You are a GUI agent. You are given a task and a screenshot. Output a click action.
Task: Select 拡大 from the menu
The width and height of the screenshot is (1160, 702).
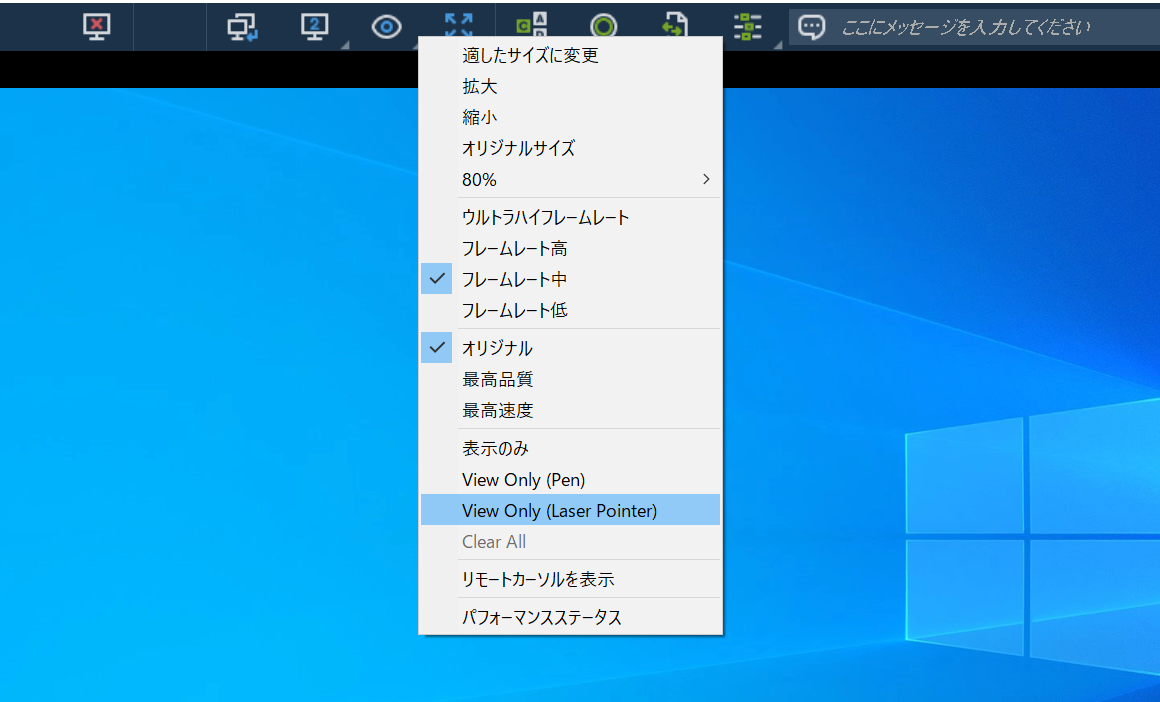click(x=570, y=87)
